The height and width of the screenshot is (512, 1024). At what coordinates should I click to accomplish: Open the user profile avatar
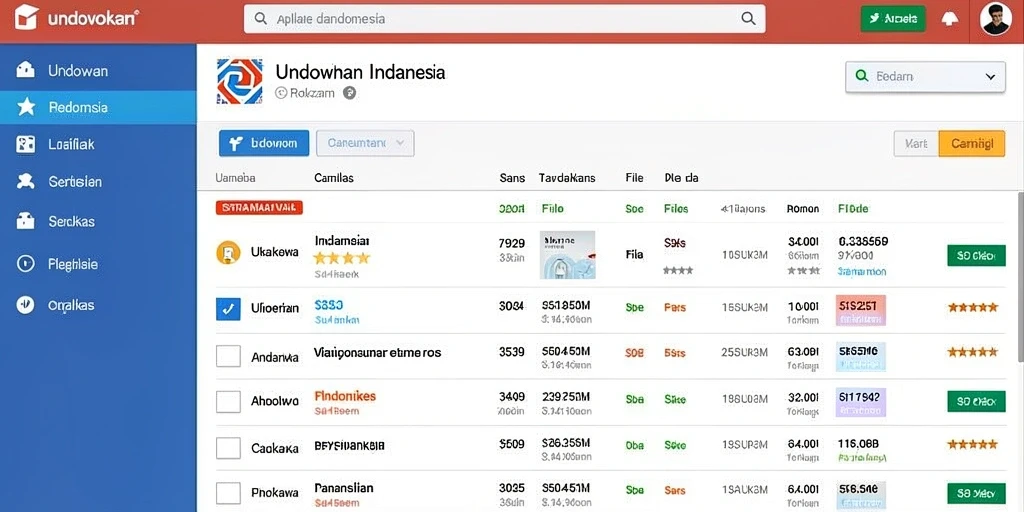[x=996, y=19]
